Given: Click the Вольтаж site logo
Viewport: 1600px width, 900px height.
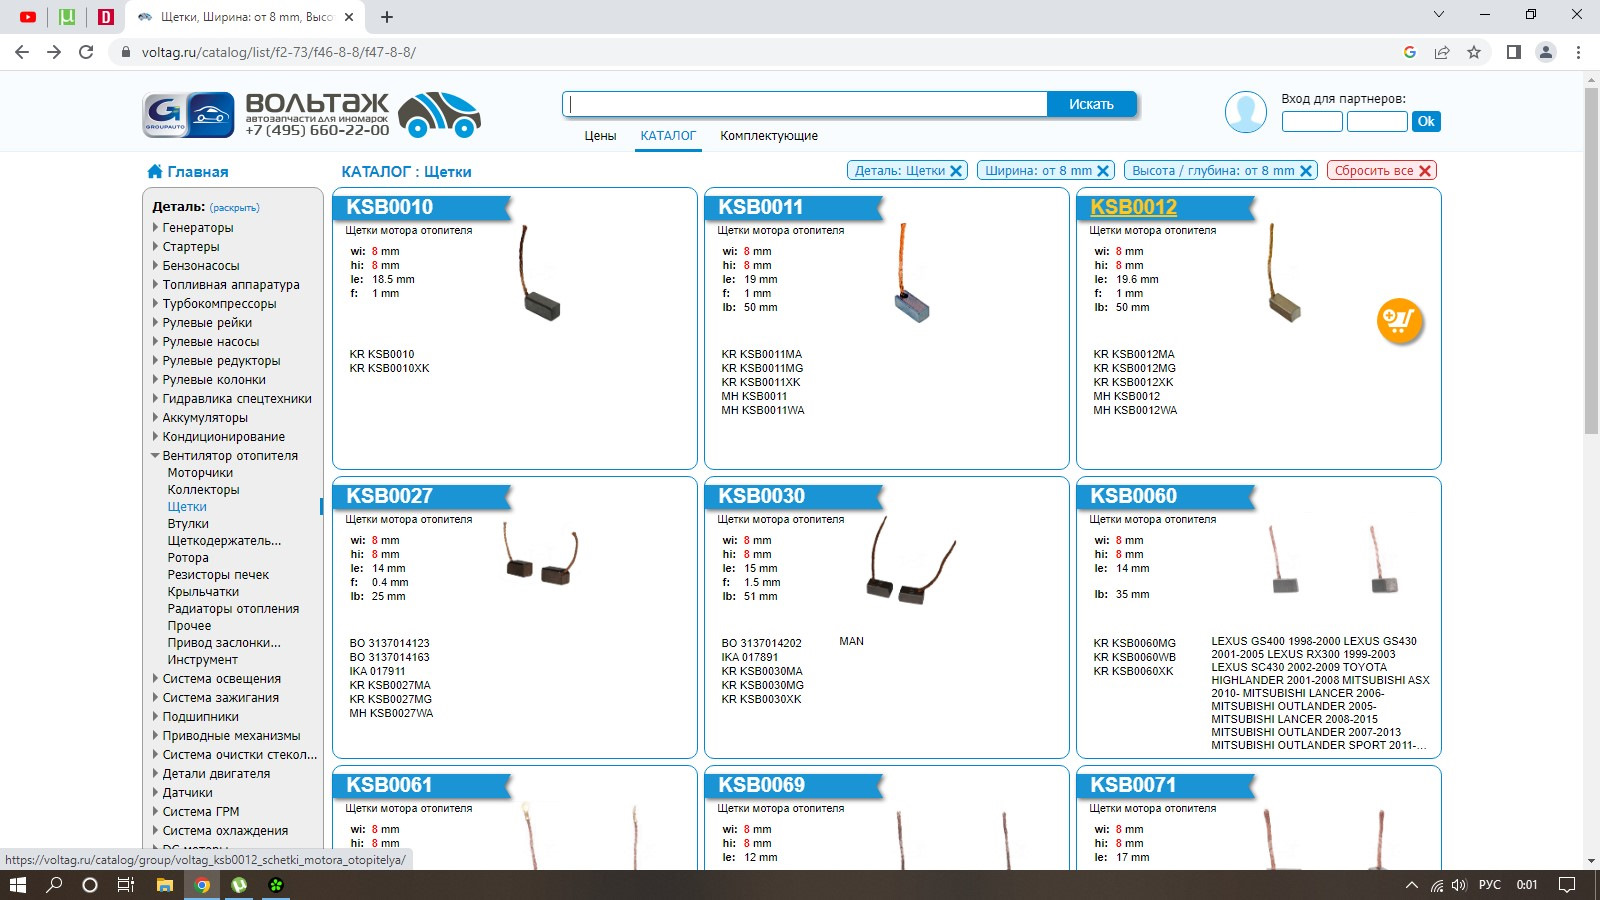Looking at the screenshot, I should pos(311,114).
